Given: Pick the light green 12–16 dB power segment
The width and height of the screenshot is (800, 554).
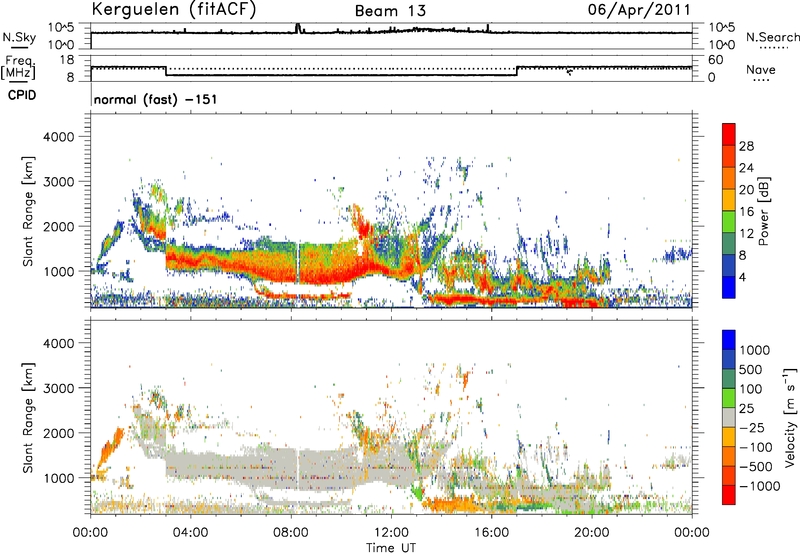Looking at the screenshot, I should (x=729, y=221).
